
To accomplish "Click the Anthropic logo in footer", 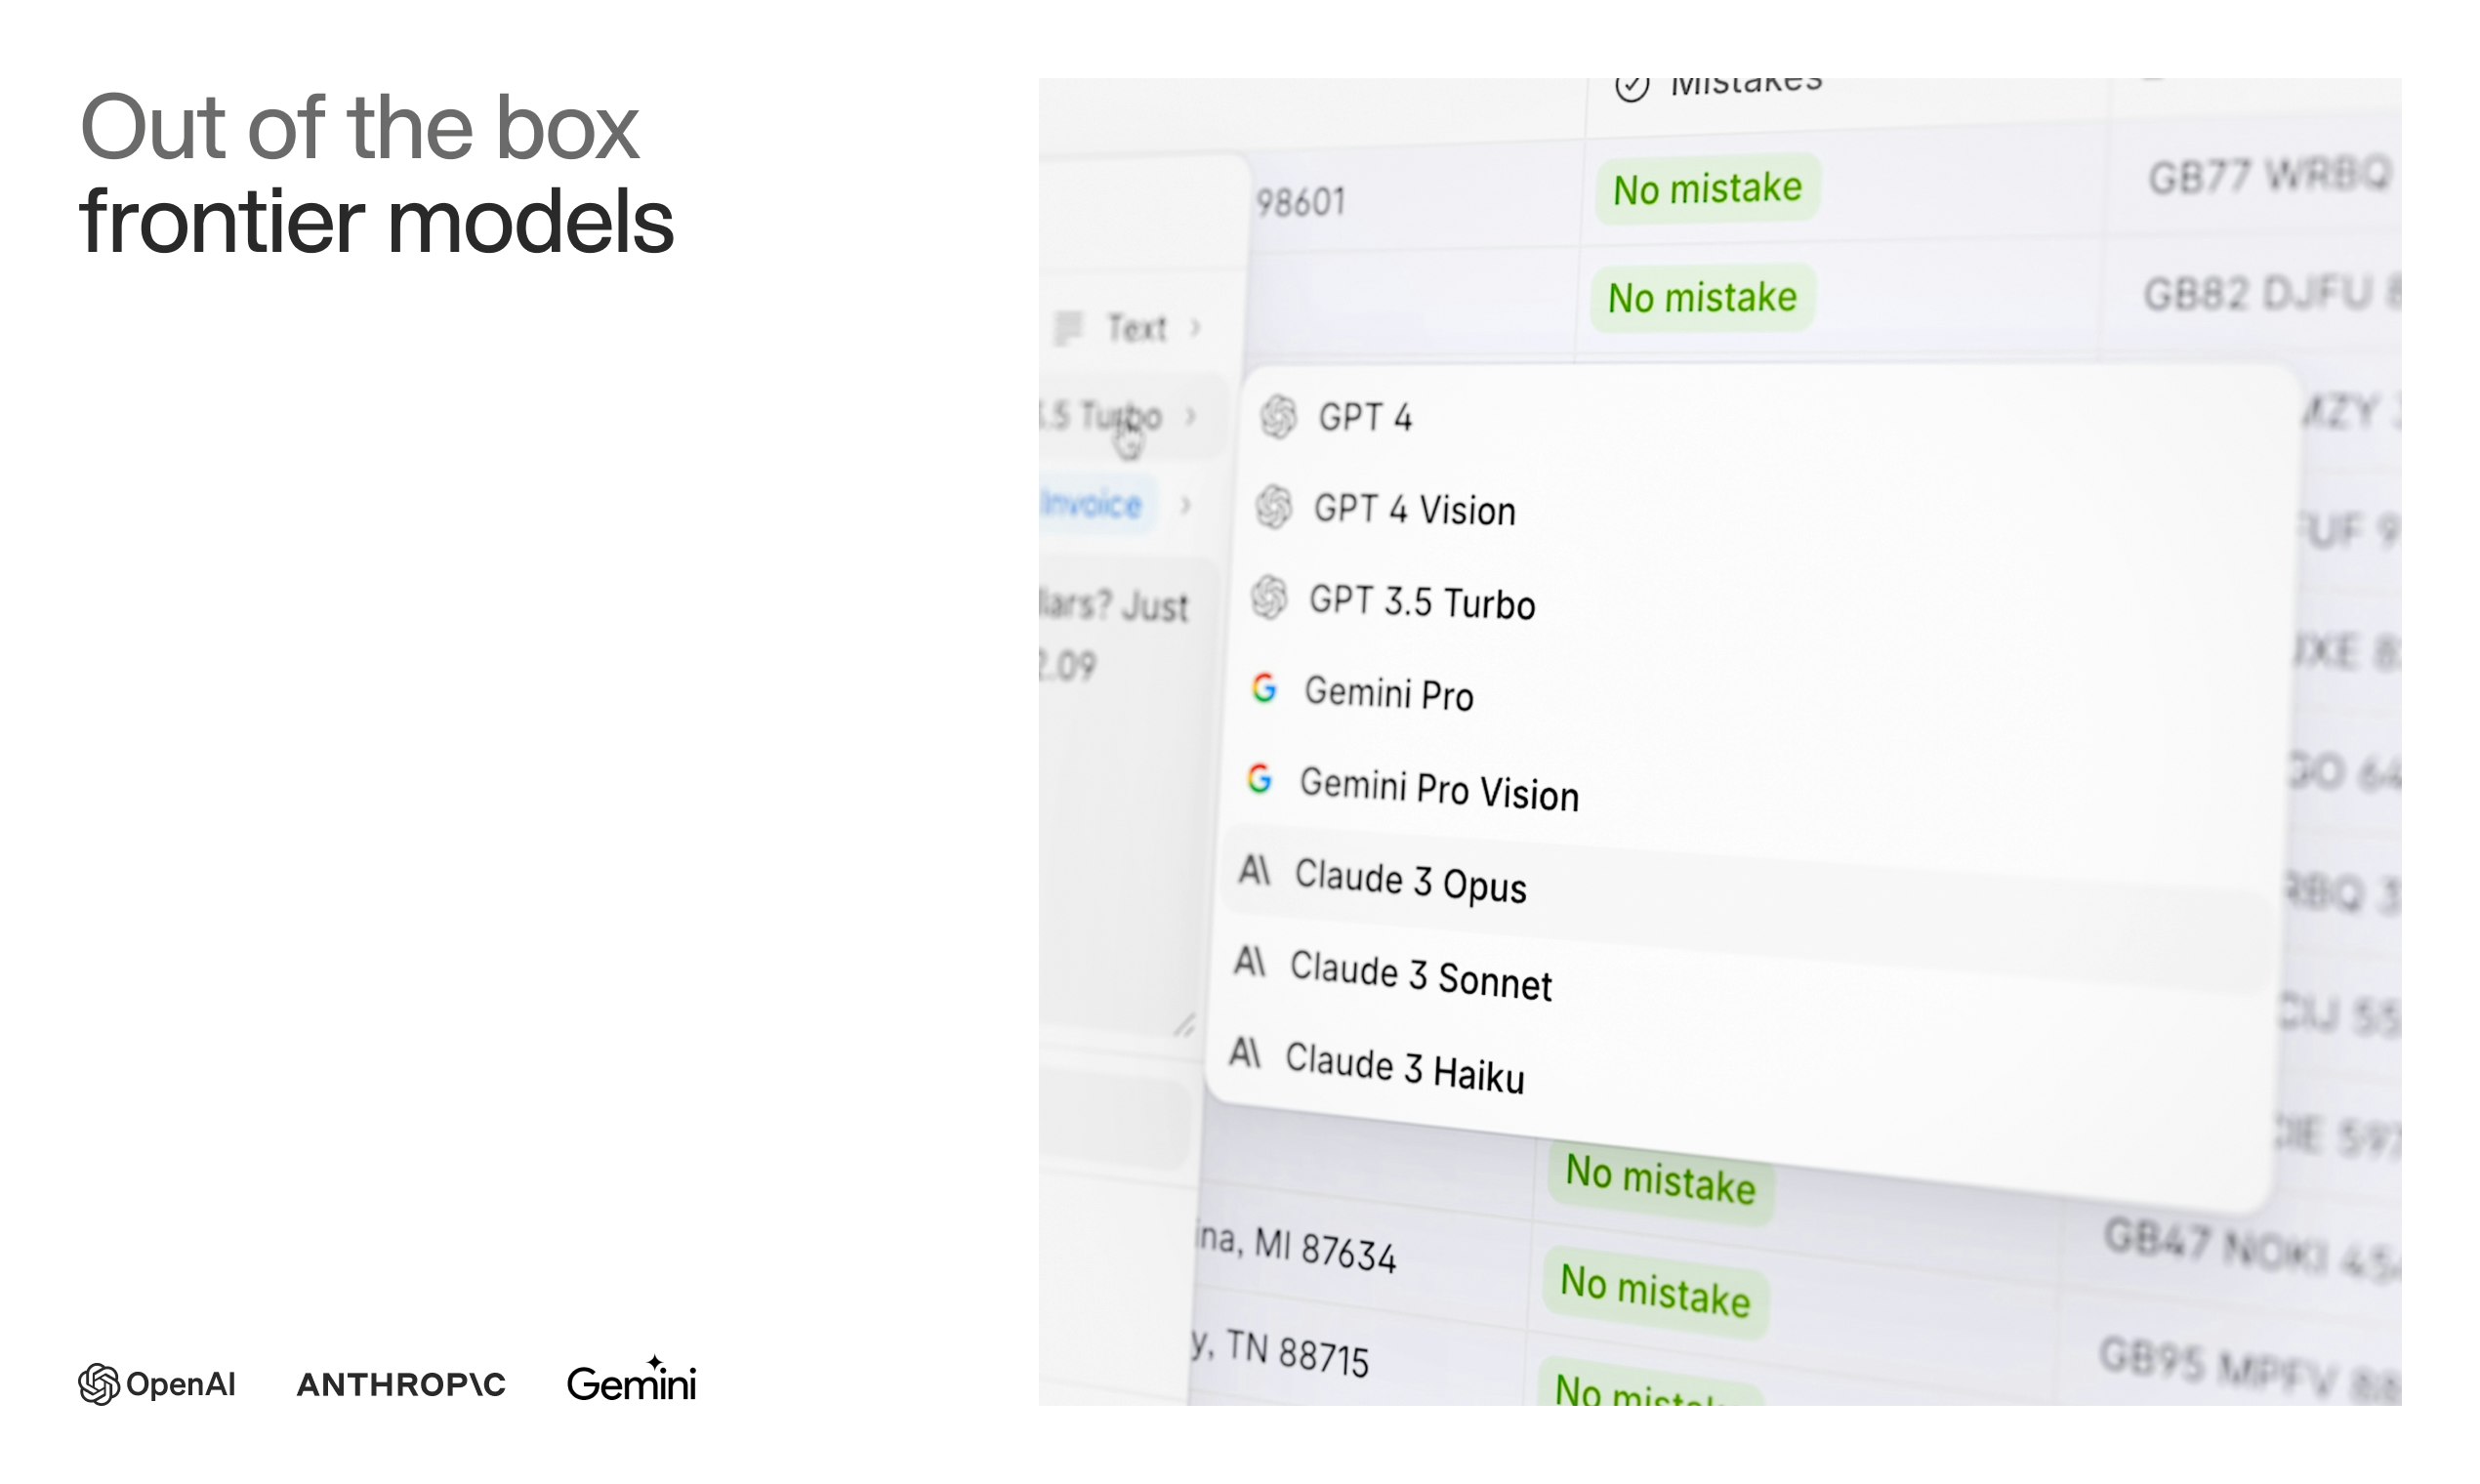I will (x=401, y=1385).
